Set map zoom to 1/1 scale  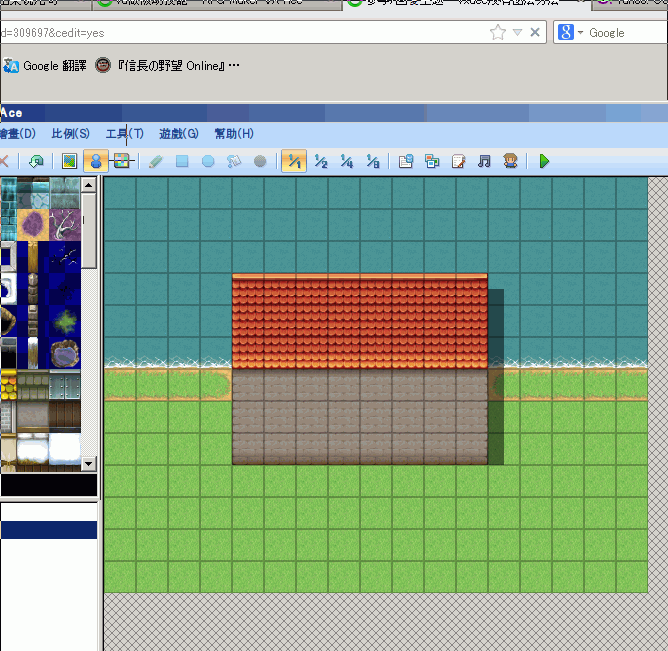coord(294,161)
